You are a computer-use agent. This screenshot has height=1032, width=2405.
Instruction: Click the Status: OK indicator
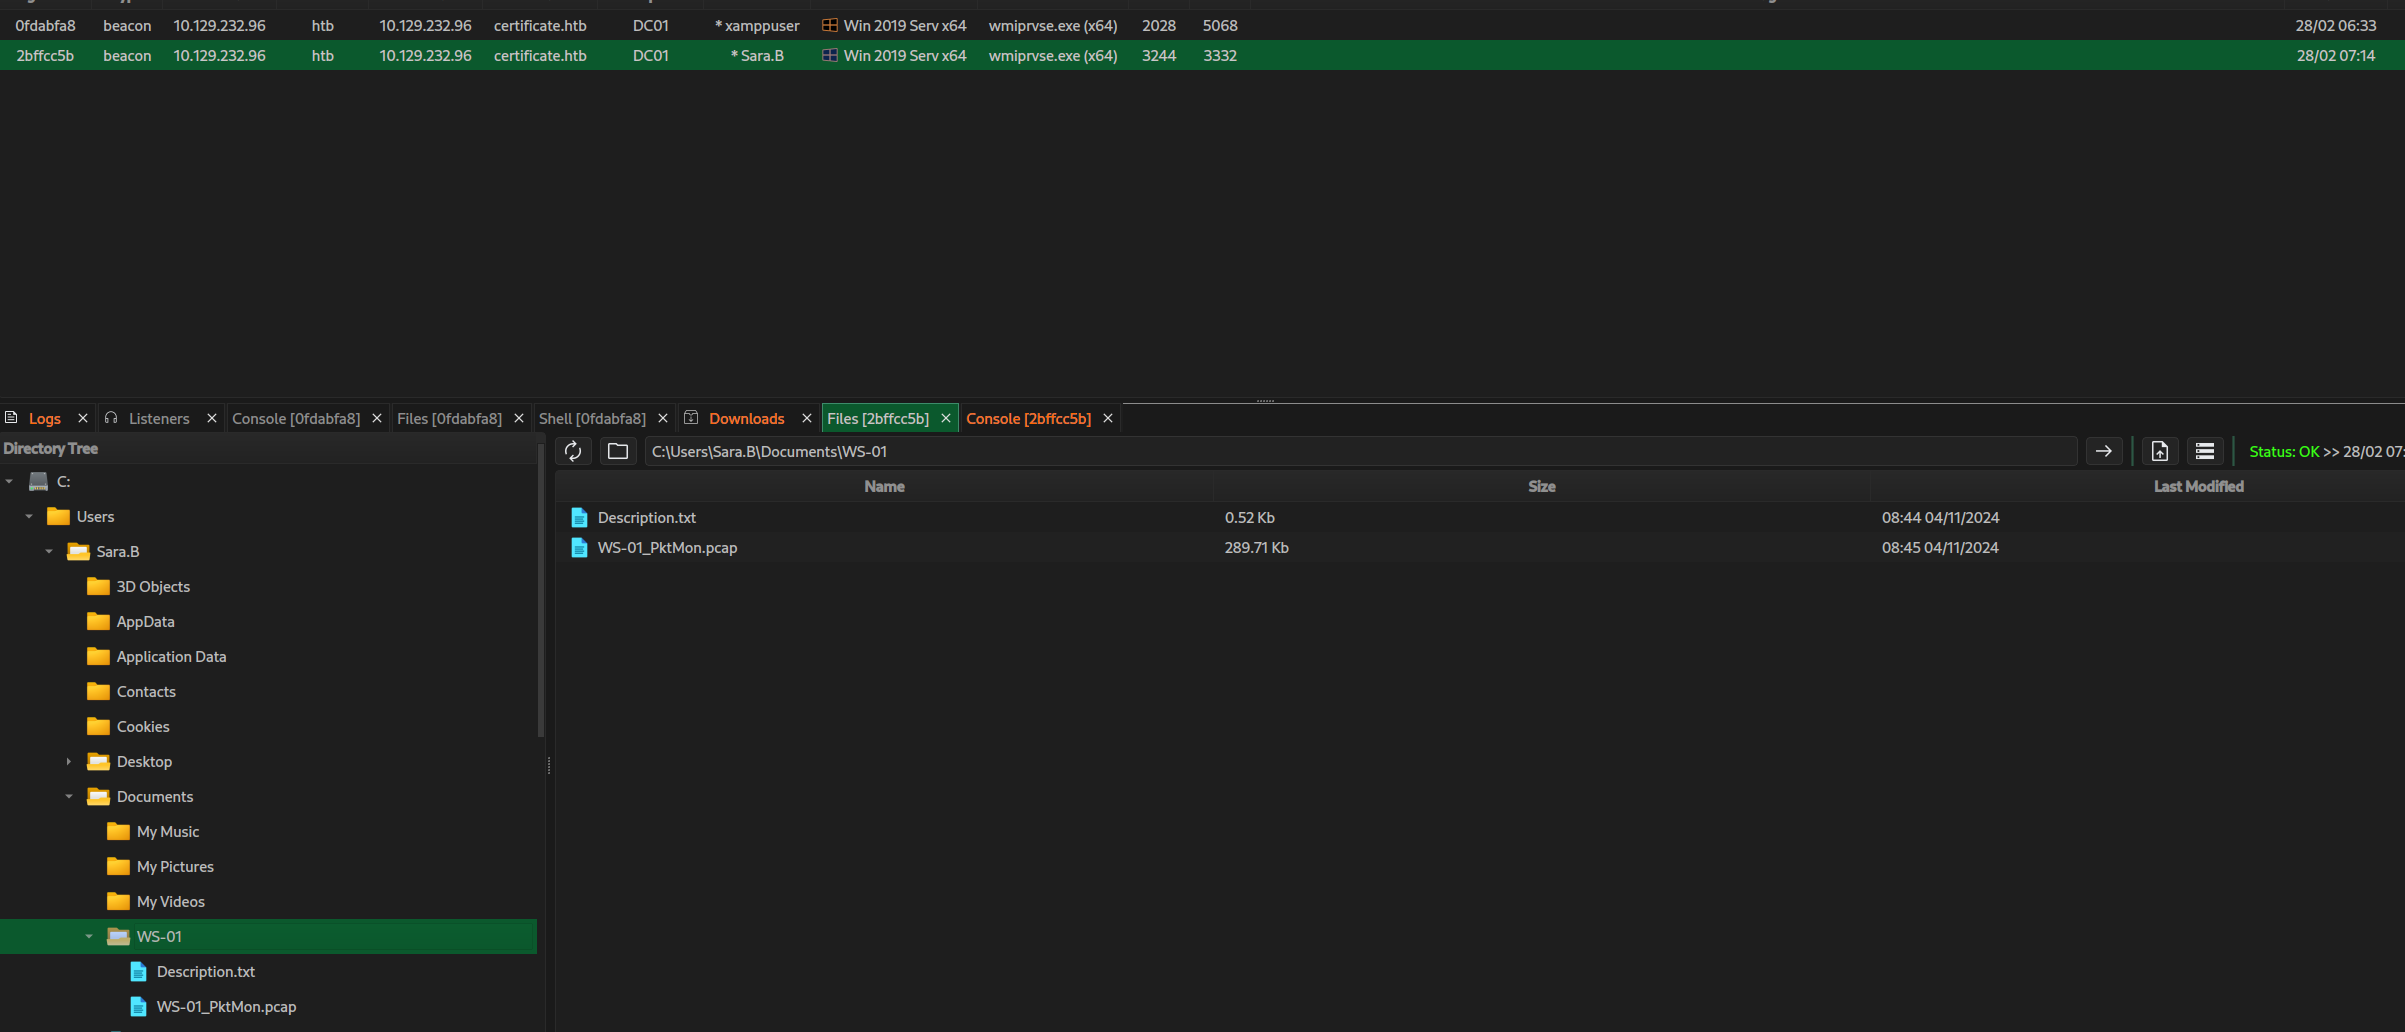pyautogui.click(x=2284, y=451)
